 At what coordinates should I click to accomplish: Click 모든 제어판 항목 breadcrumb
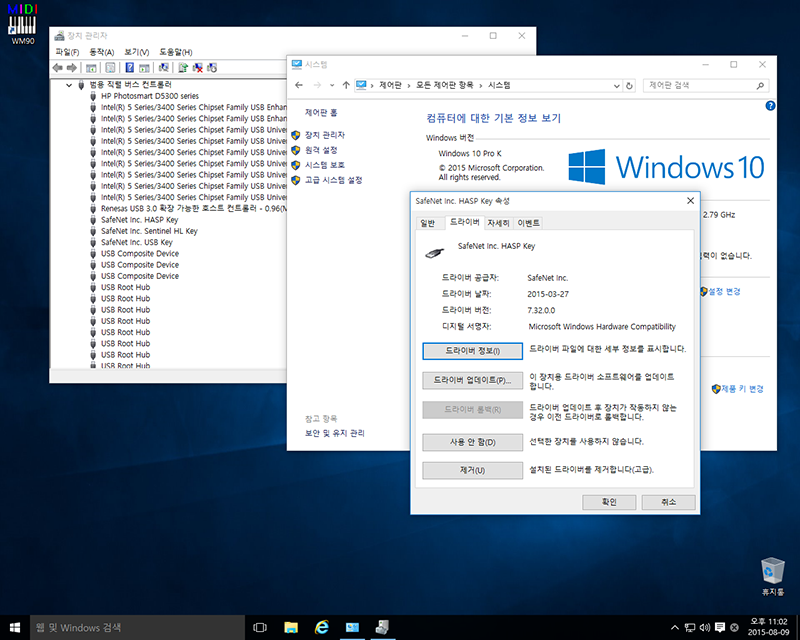pos(444,85)
